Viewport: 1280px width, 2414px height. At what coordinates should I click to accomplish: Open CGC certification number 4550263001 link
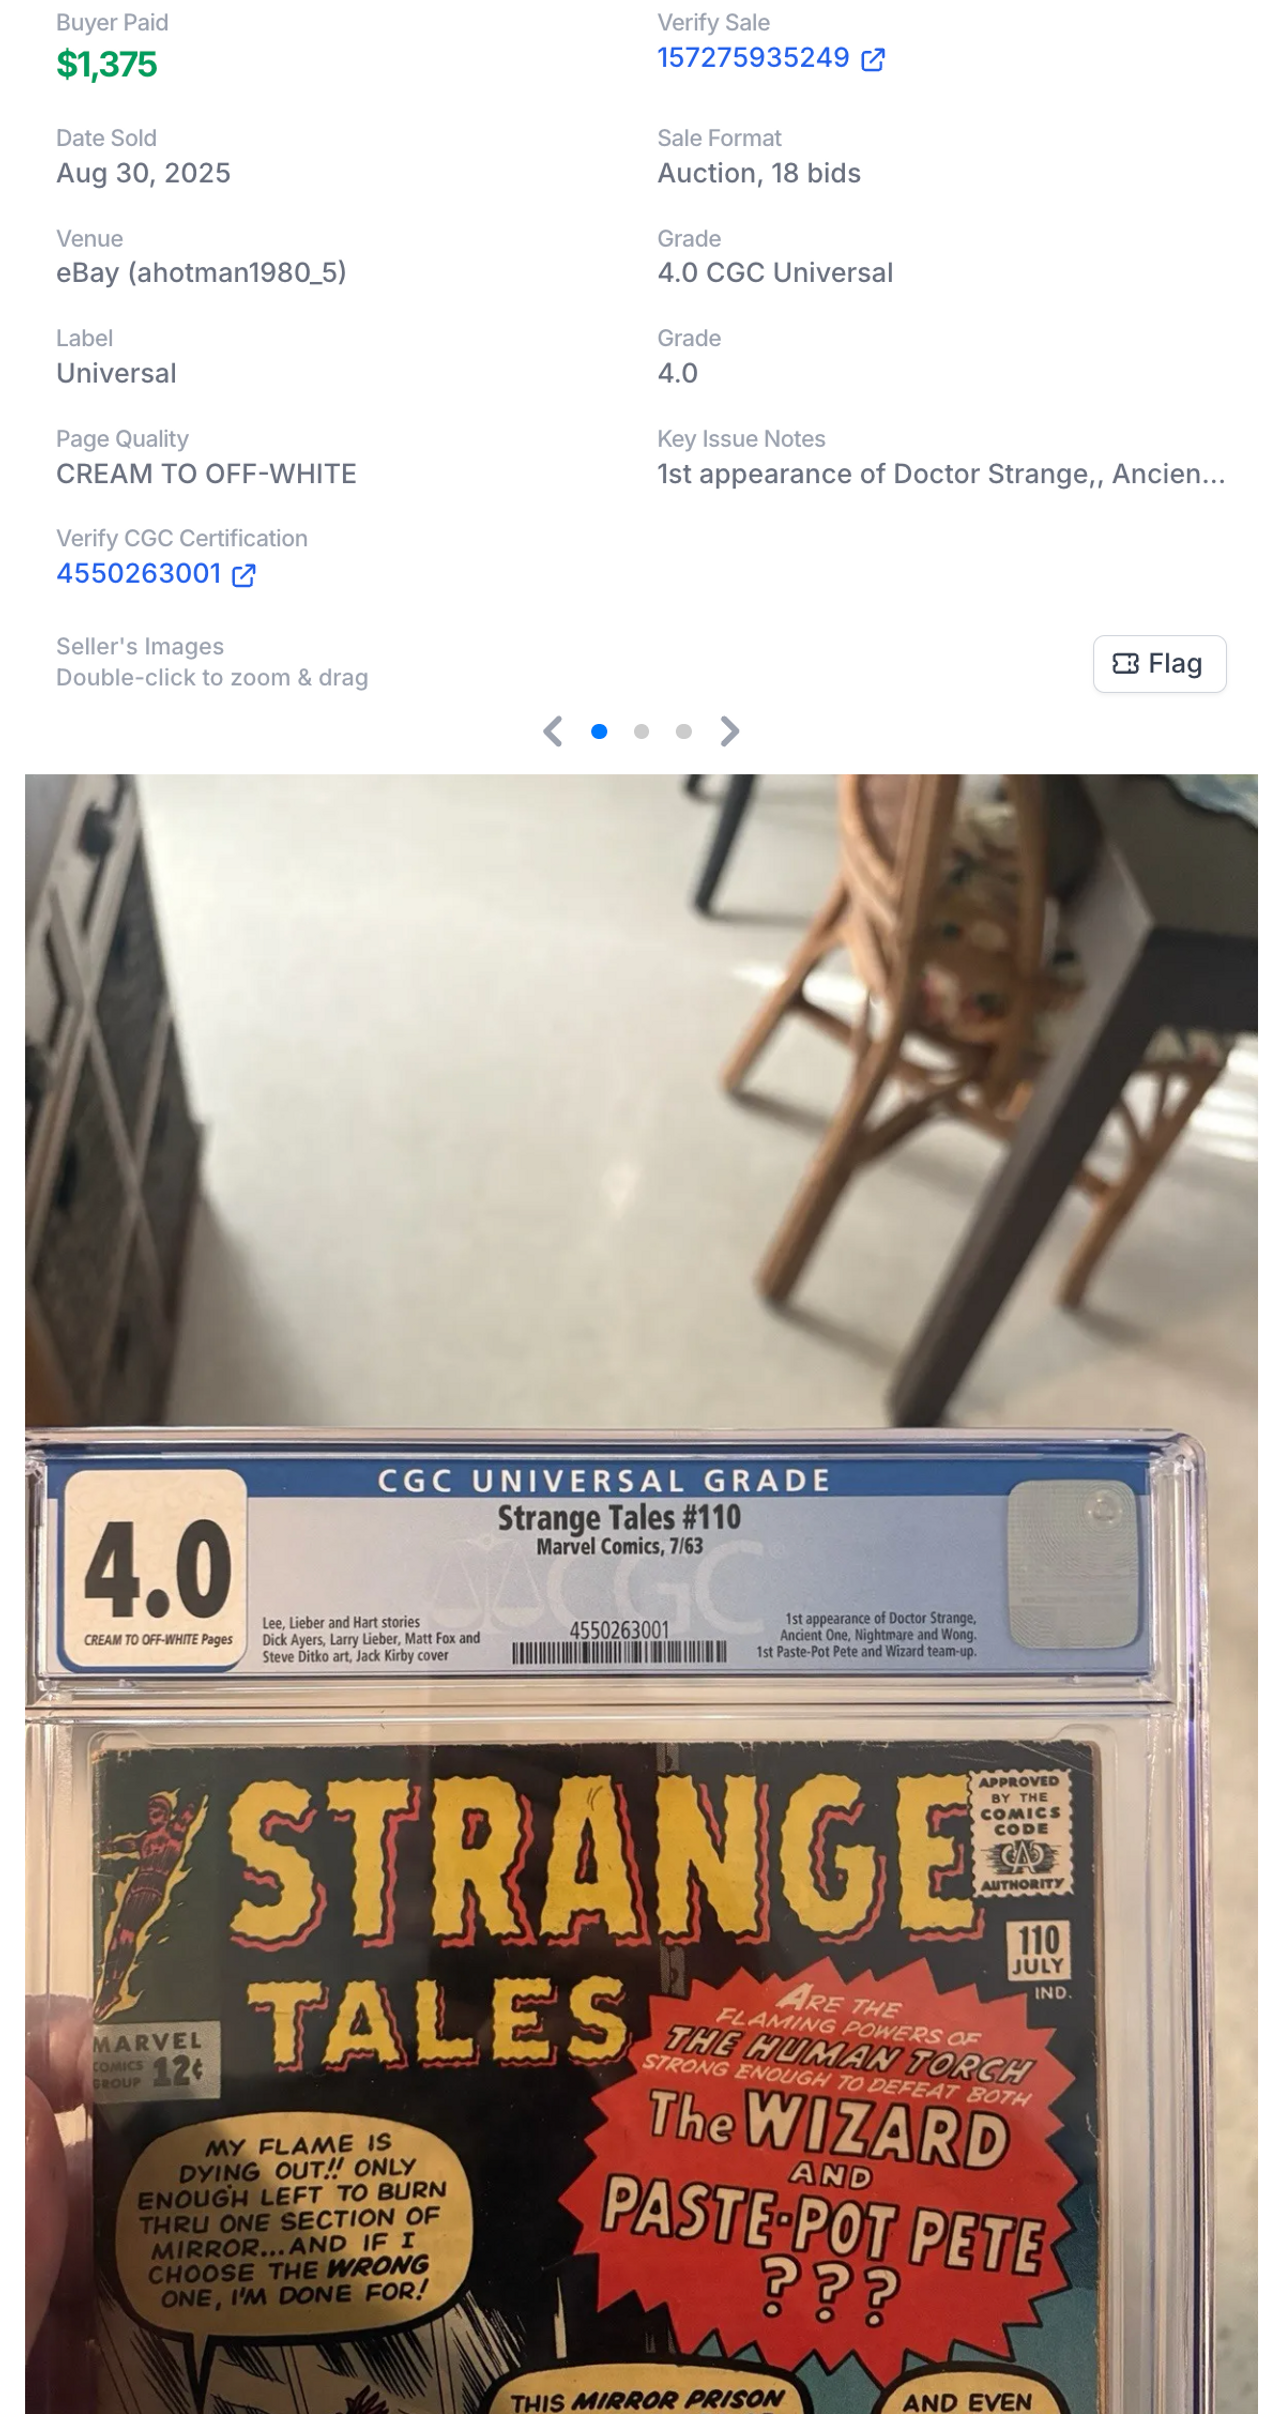click(x=139, y=574)
